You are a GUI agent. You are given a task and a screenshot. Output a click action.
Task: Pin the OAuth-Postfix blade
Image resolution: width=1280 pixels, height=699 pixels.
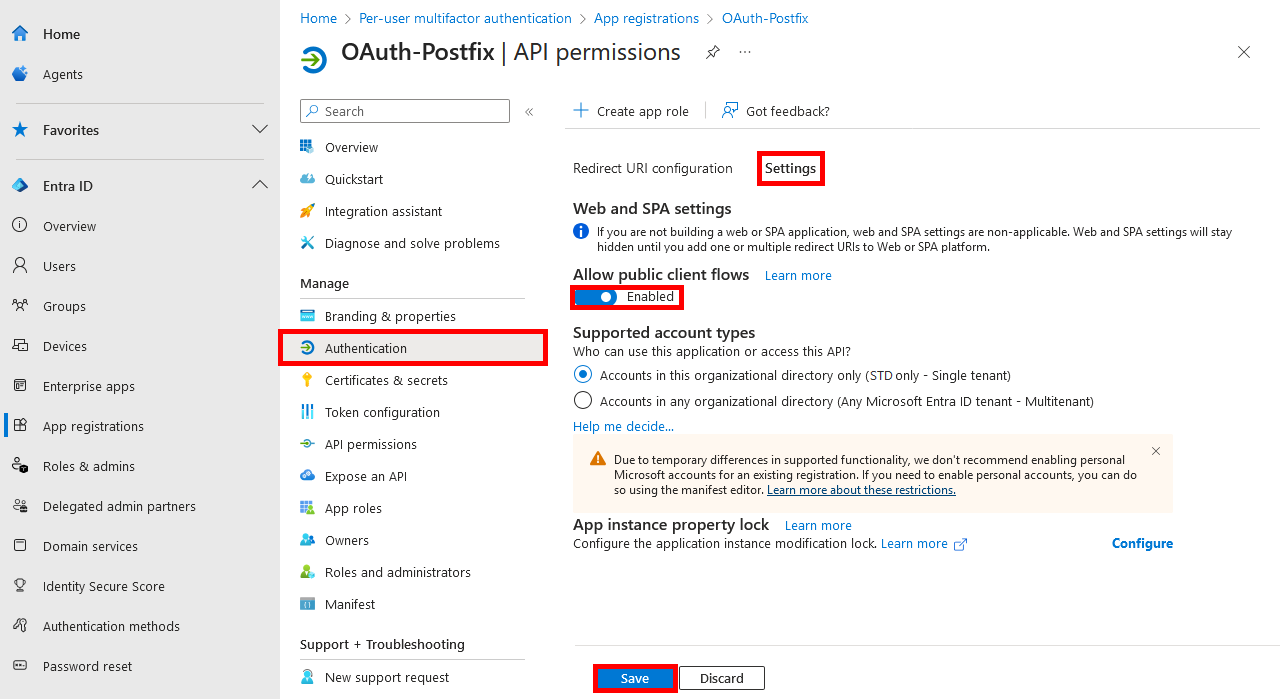click(711, 52)
